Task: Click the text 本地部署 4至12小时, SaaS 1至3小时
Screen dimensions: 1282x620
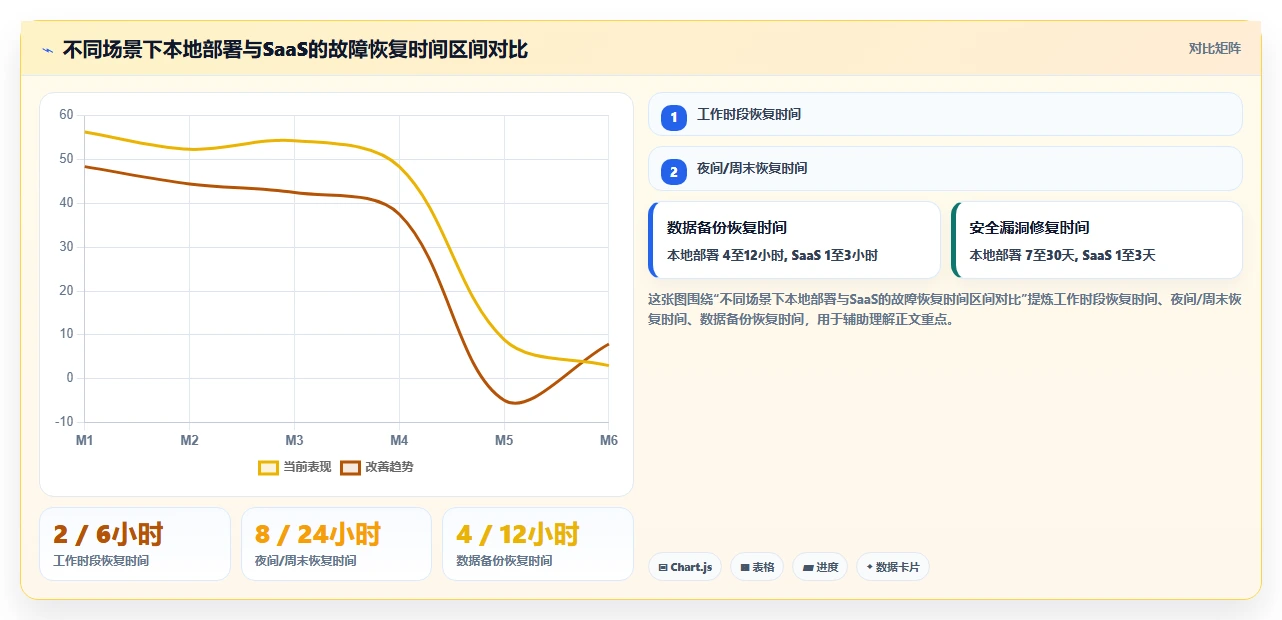Action: (x=772, y=255)
